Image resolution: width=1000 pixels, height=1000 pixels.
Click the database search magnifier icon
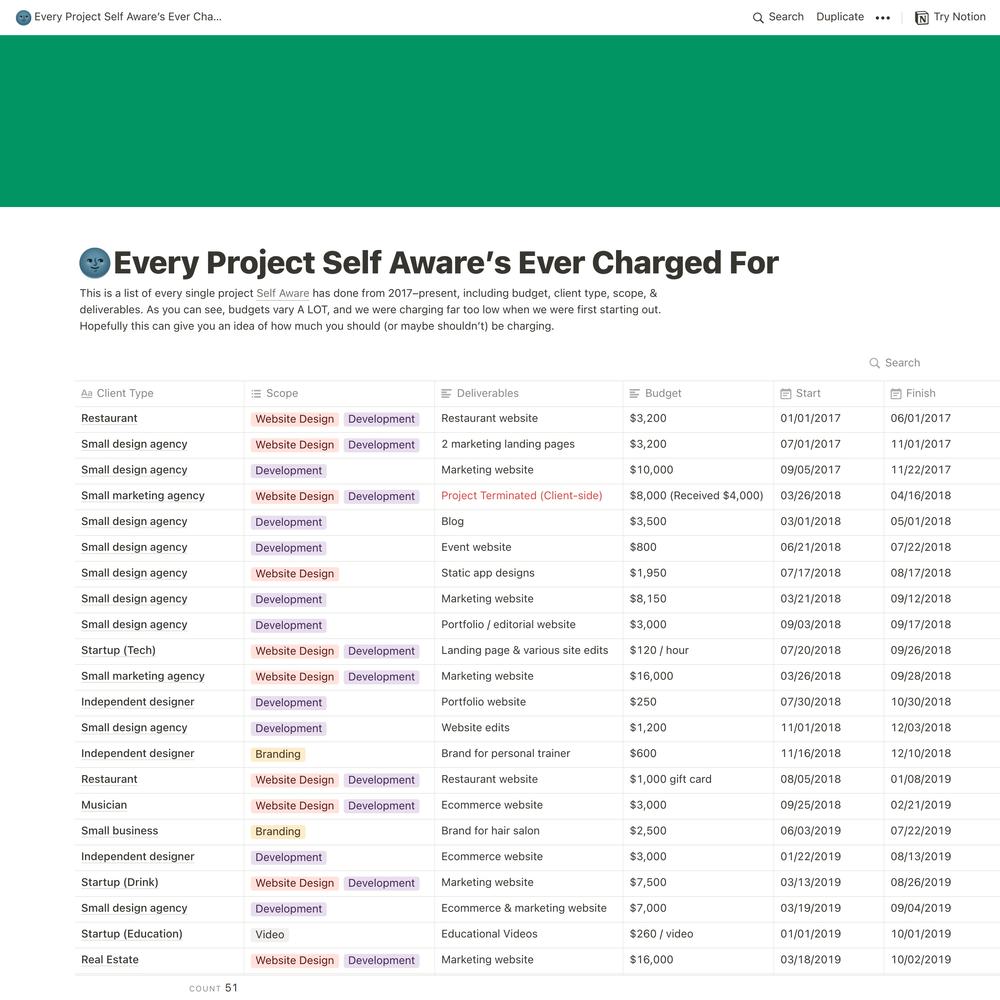pyautogui.click(x=874, y=363)
